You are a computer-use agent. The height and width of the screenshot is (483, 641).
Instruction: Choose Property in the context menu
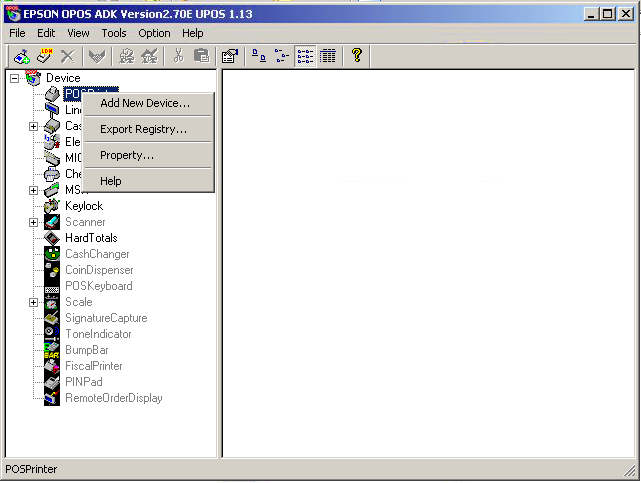click(x=127, y=155)
